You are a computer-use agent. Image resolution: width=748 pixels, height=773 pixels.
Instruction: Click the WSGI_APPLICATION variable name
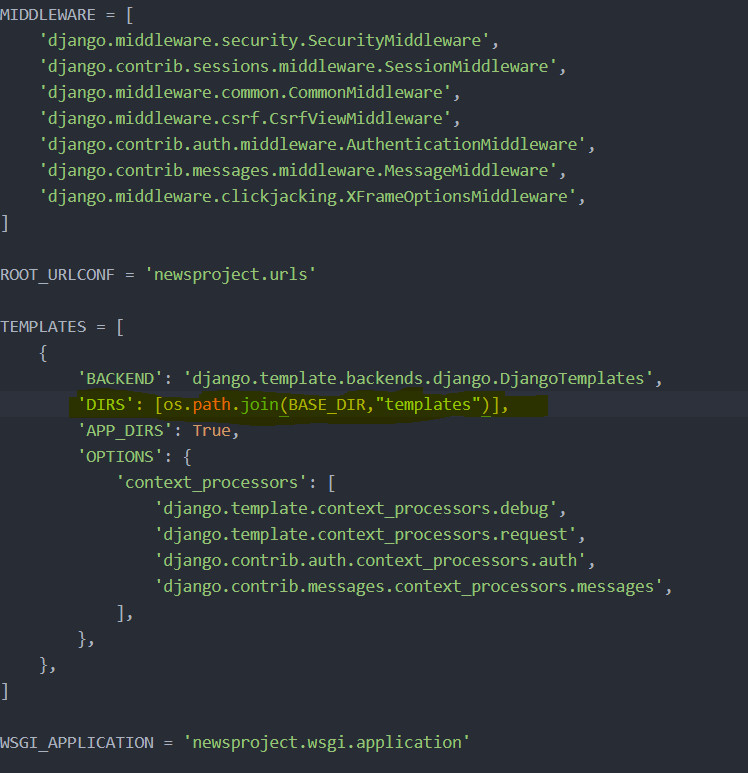pyautogui.click(x=77, y=742)
